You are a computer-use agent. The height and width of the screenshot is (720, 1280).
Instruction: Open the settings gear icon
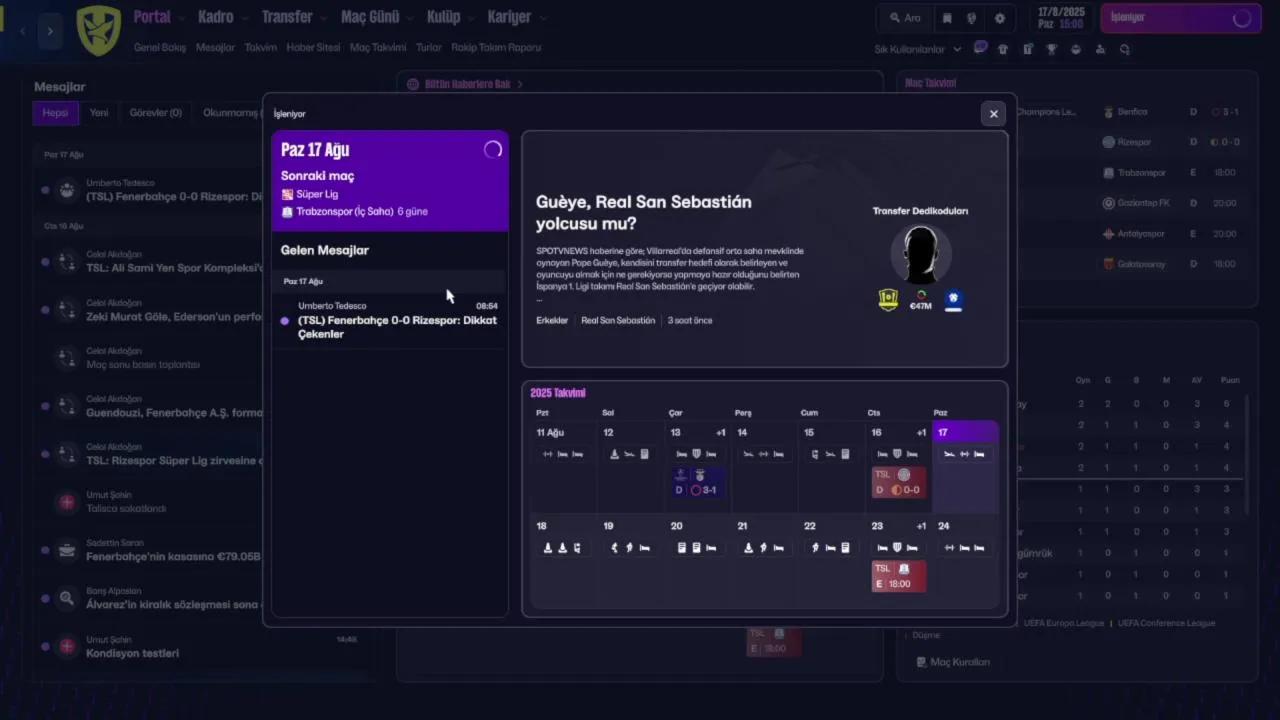click(999, 18)
